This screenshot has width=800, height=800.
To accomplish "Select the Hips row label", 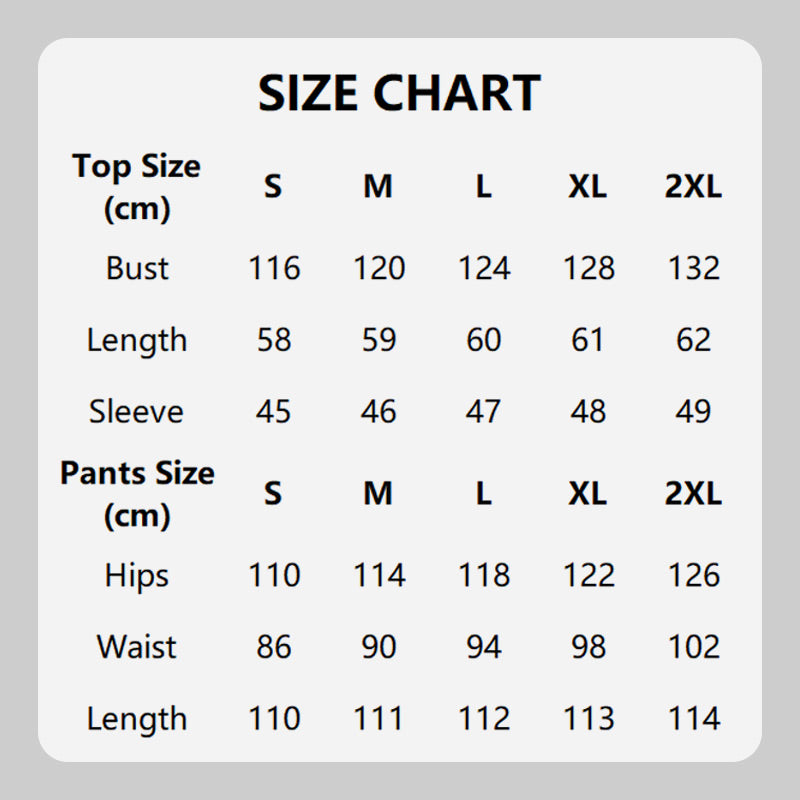I will (137, 575).
